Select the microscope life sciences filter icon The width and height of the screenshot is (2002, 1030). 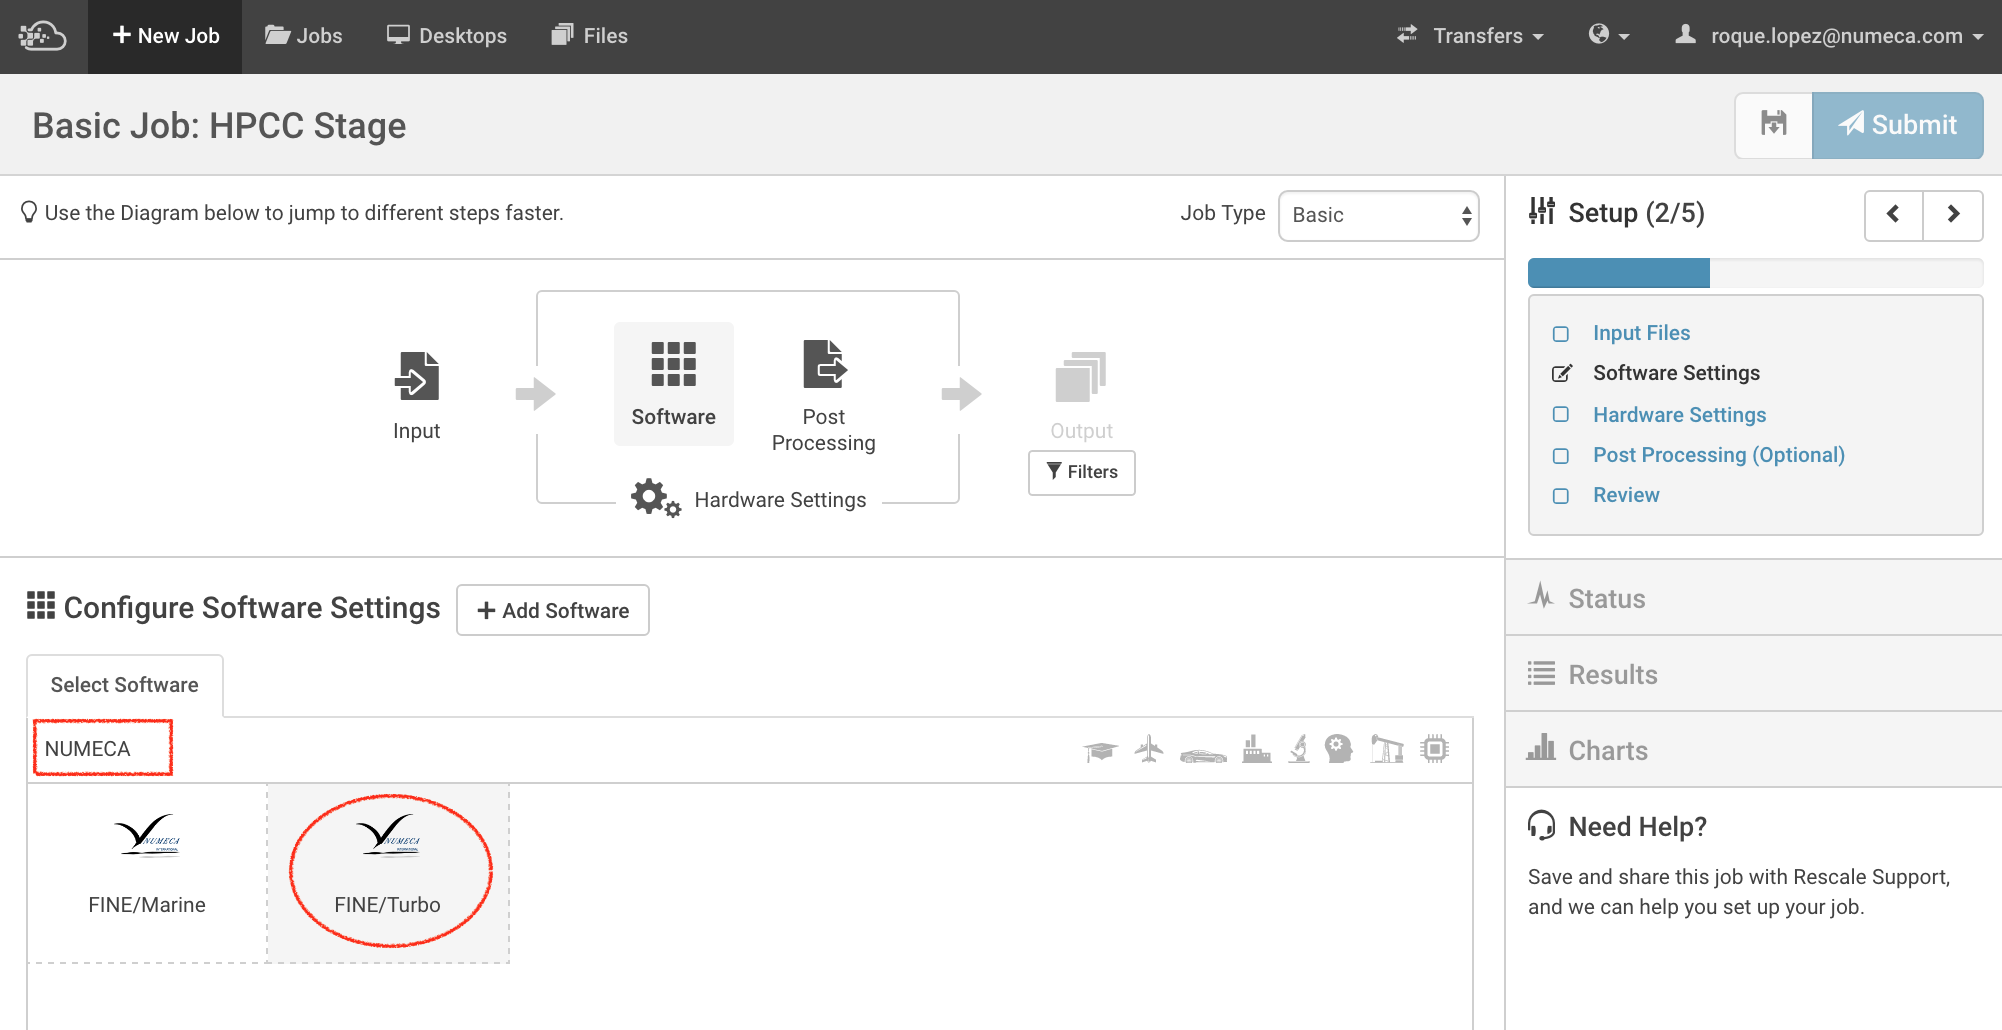pos(1299,749)
